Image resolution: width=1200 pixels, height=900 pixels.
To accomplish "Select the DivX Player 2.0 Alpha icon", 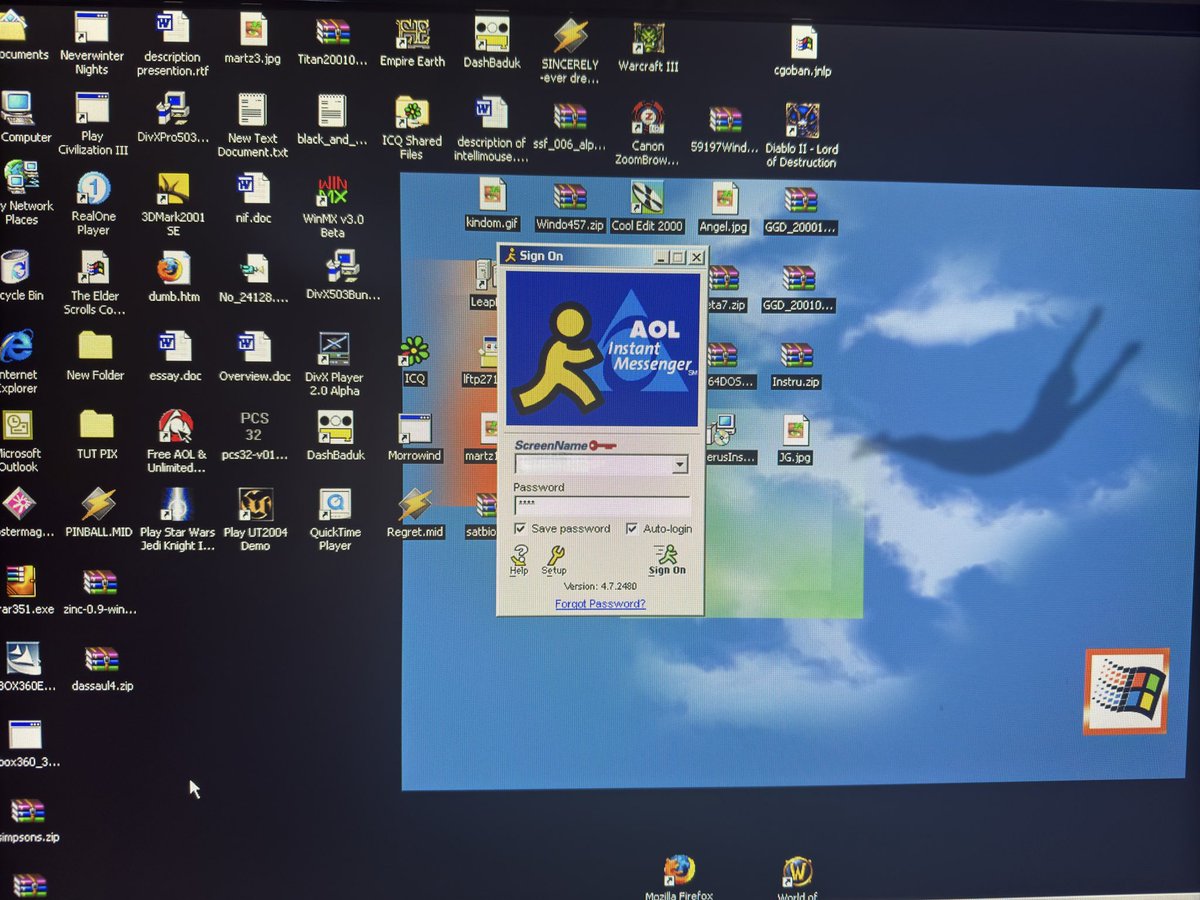I will click(333, 349).
